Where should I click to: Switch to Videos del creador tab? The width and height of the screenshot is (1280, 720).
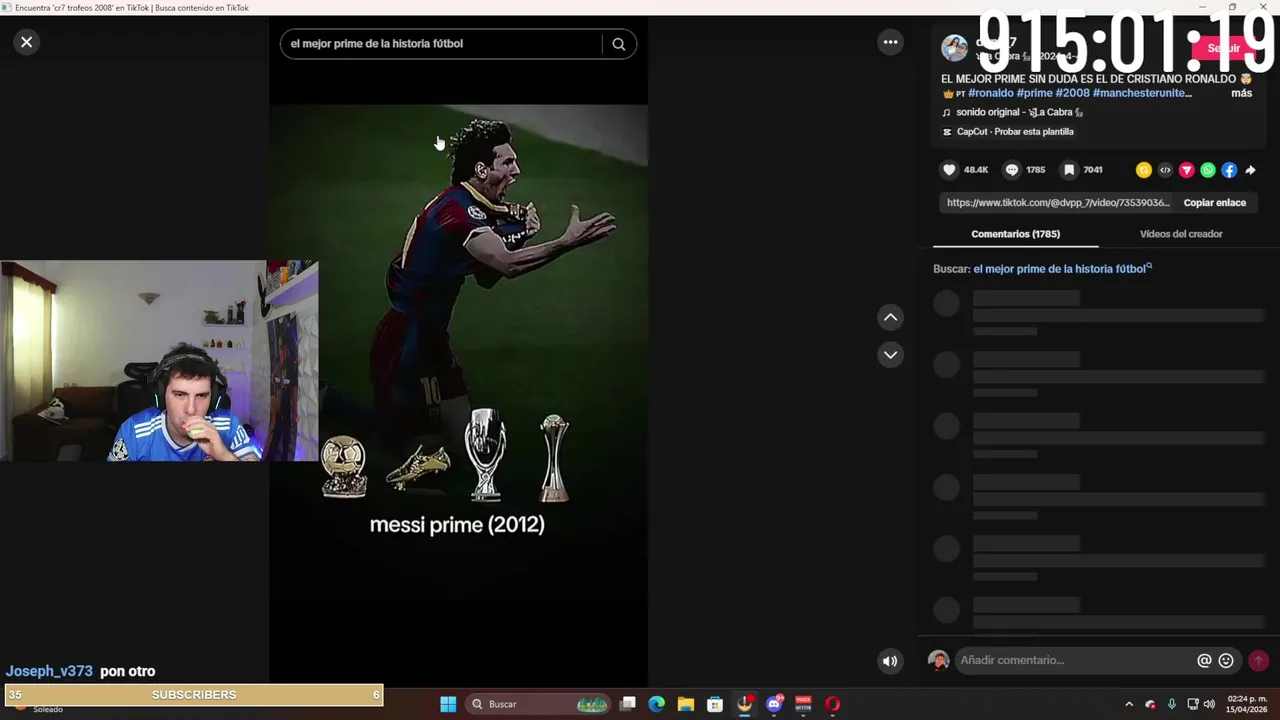pos(1181,234)
